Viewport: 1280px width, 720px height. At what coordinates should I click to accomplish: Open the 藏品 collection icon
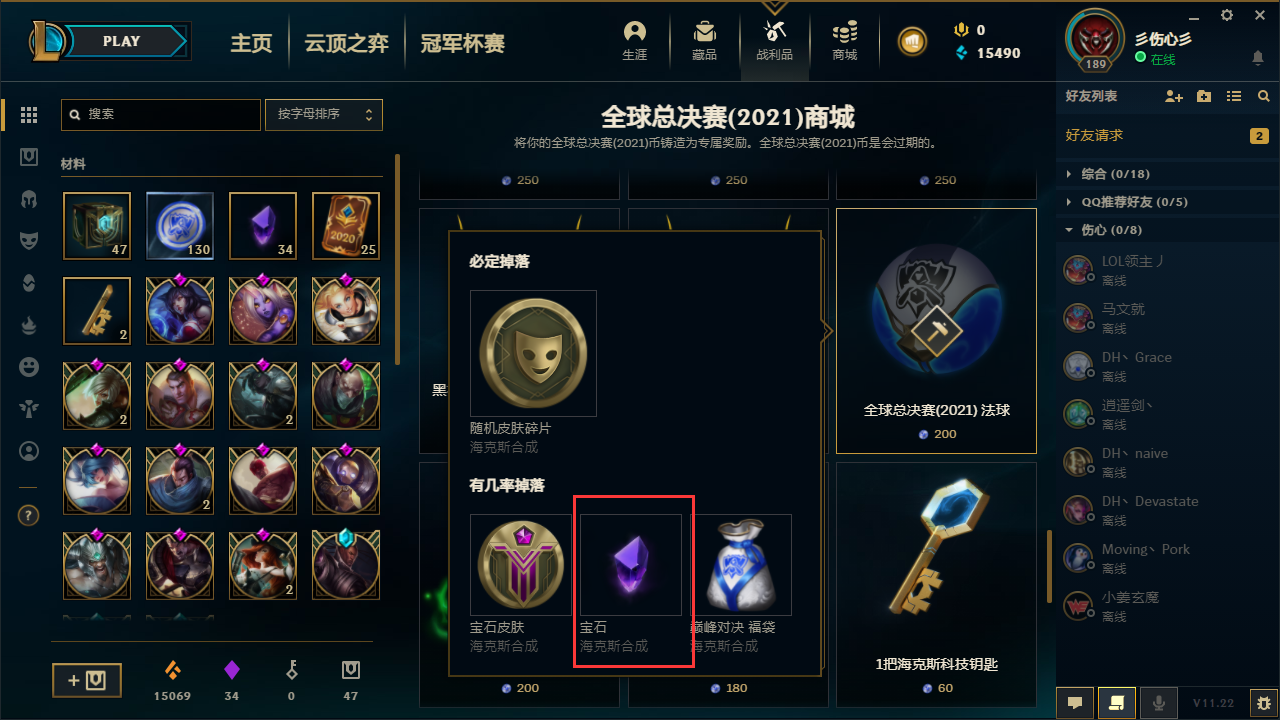pyautogui.click(x=705, y=41)
